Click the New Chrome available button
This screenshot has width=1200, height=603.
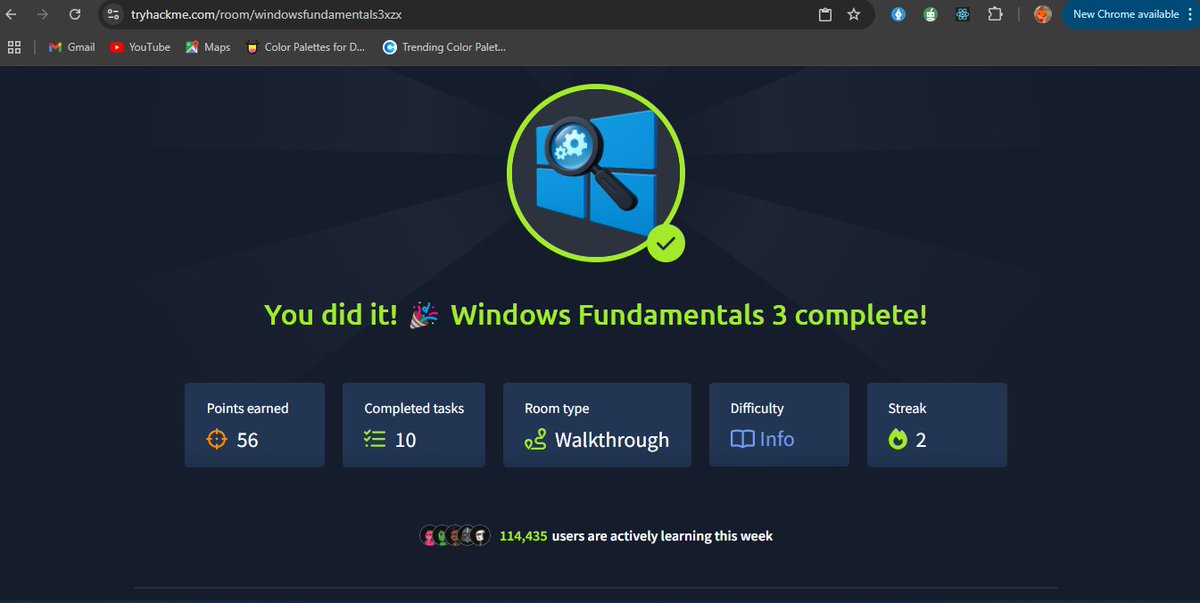(1128, 15)
